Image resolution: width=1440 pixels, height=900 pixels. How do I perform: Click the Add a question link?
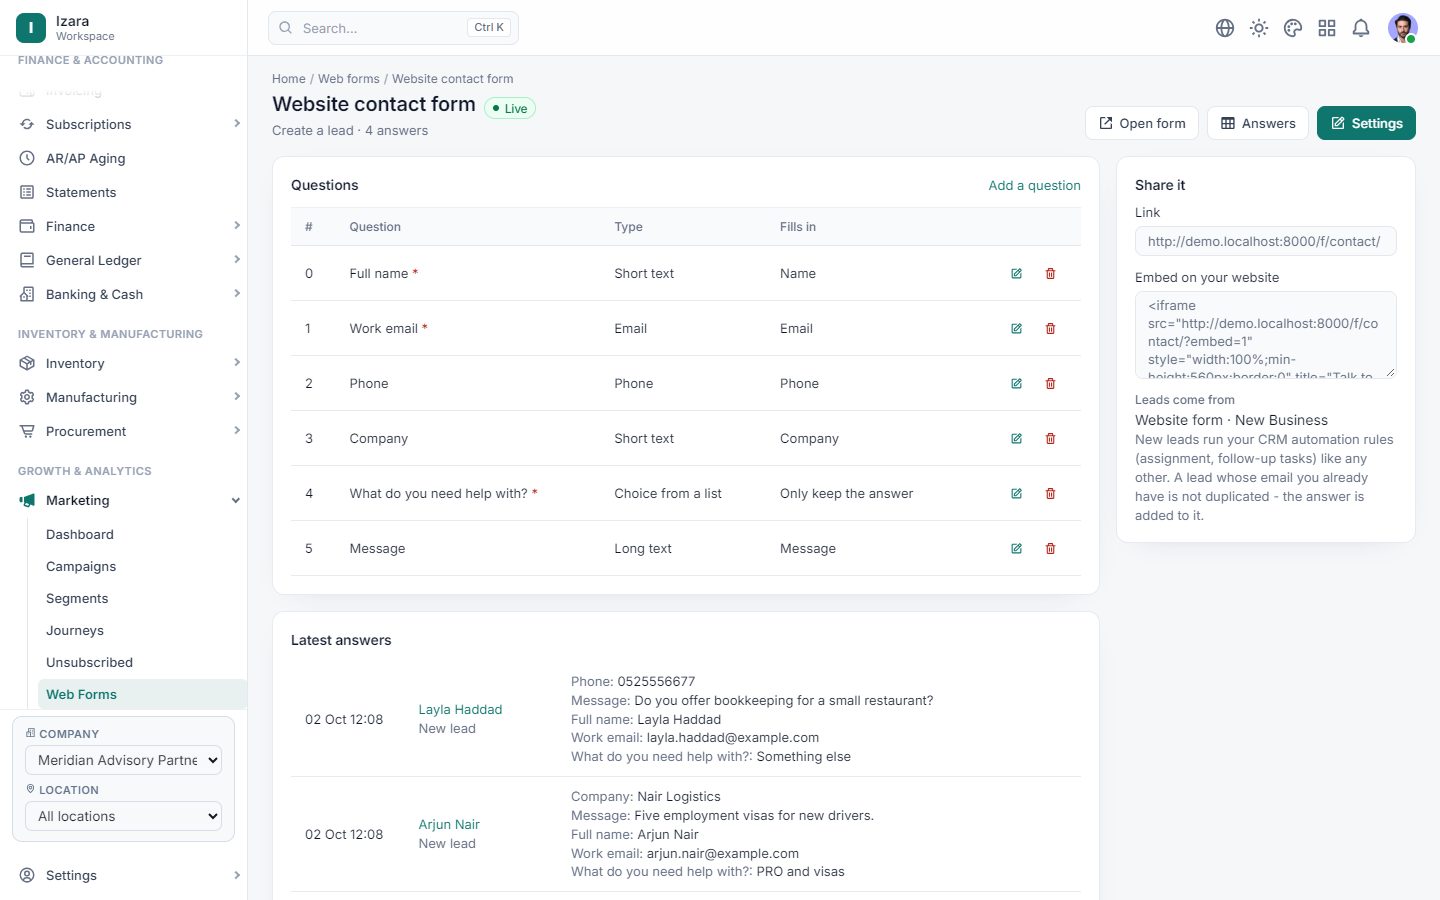[x=1034, y=185]
